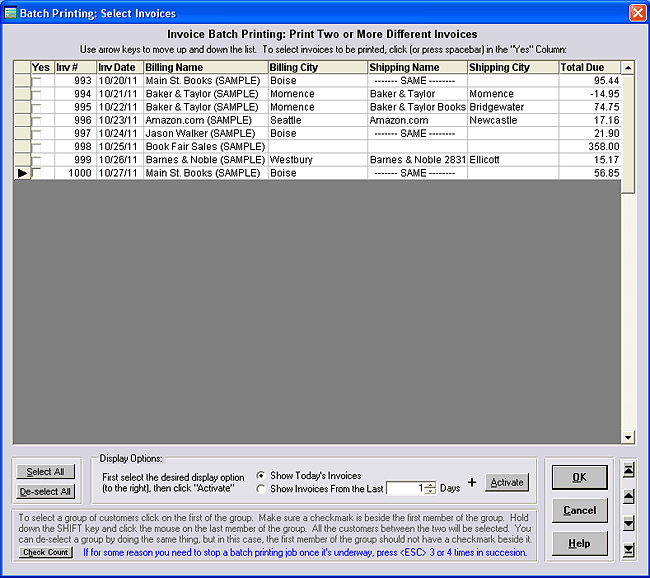Jump to last record with bottom navigation arrow
The image size is (650, 578).
tap(628, 549)
